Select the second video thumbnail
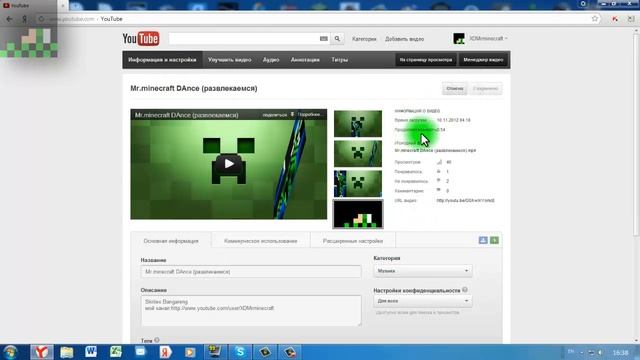The width and height of the screenshot is (640, 360). (x=358, y=153)
